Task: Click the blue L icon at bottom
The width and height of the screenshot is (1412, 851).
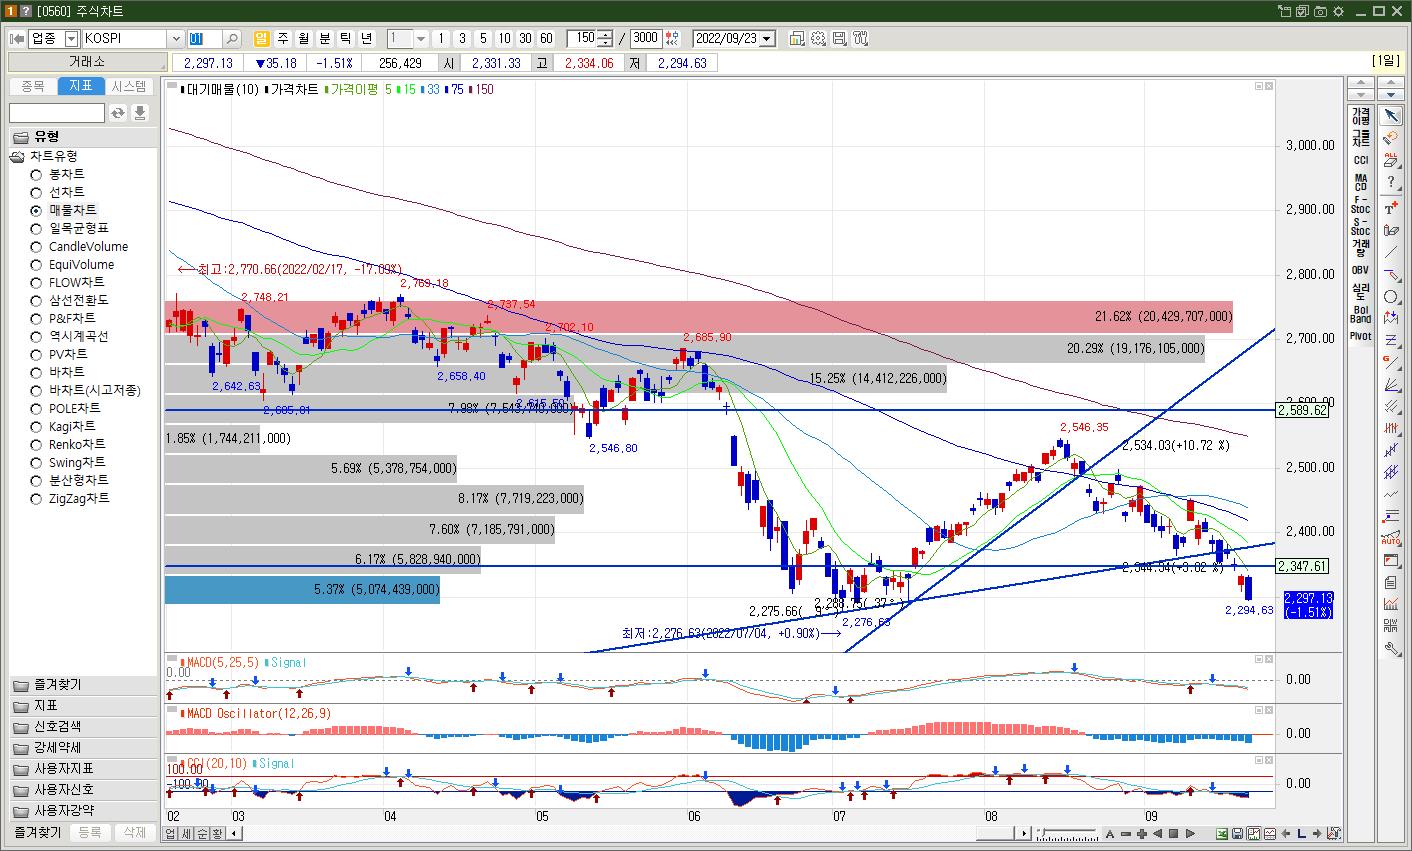Action: click(x=1301, y=834)
